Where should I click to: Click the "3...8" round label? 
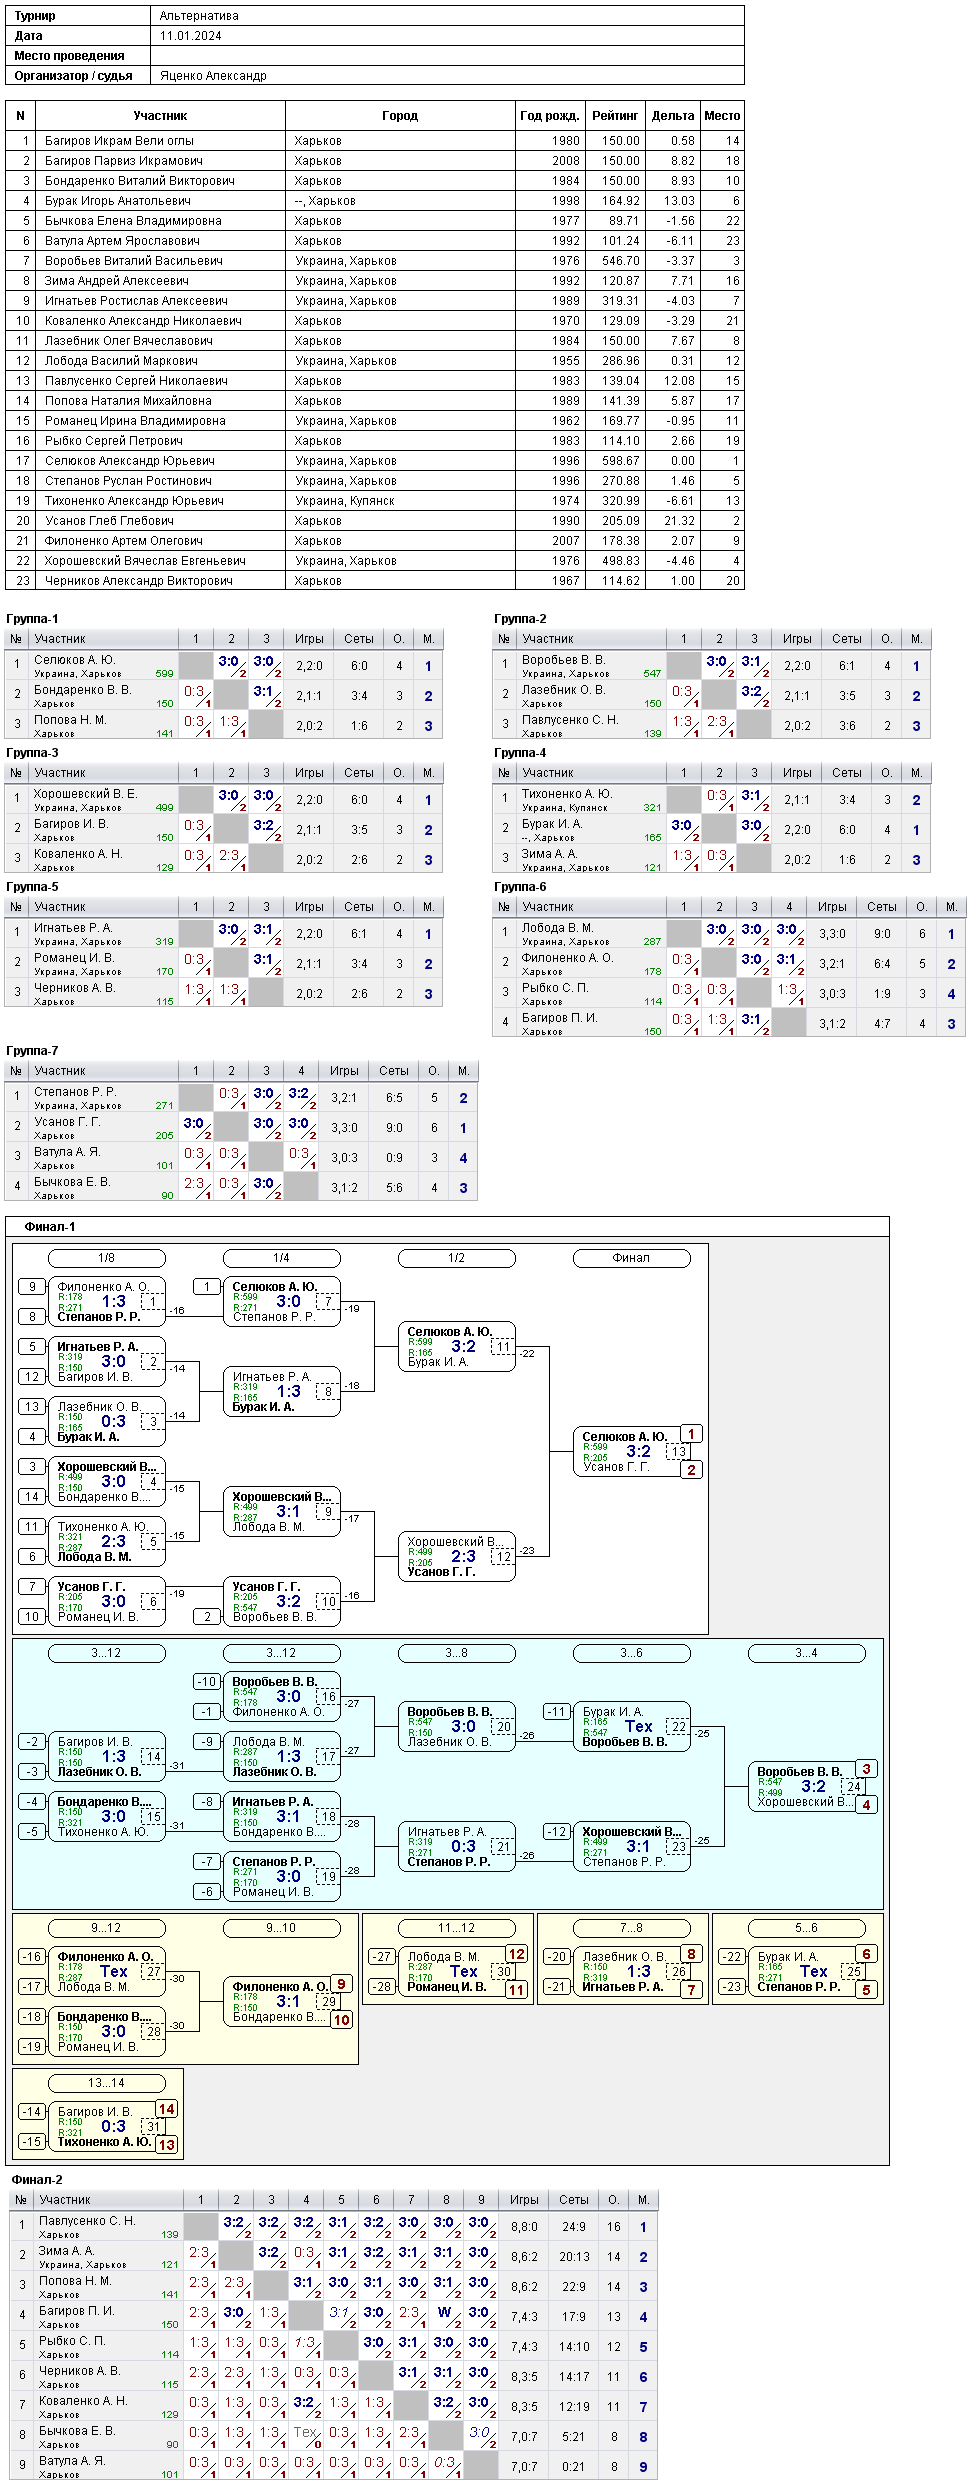point(456,1653)
